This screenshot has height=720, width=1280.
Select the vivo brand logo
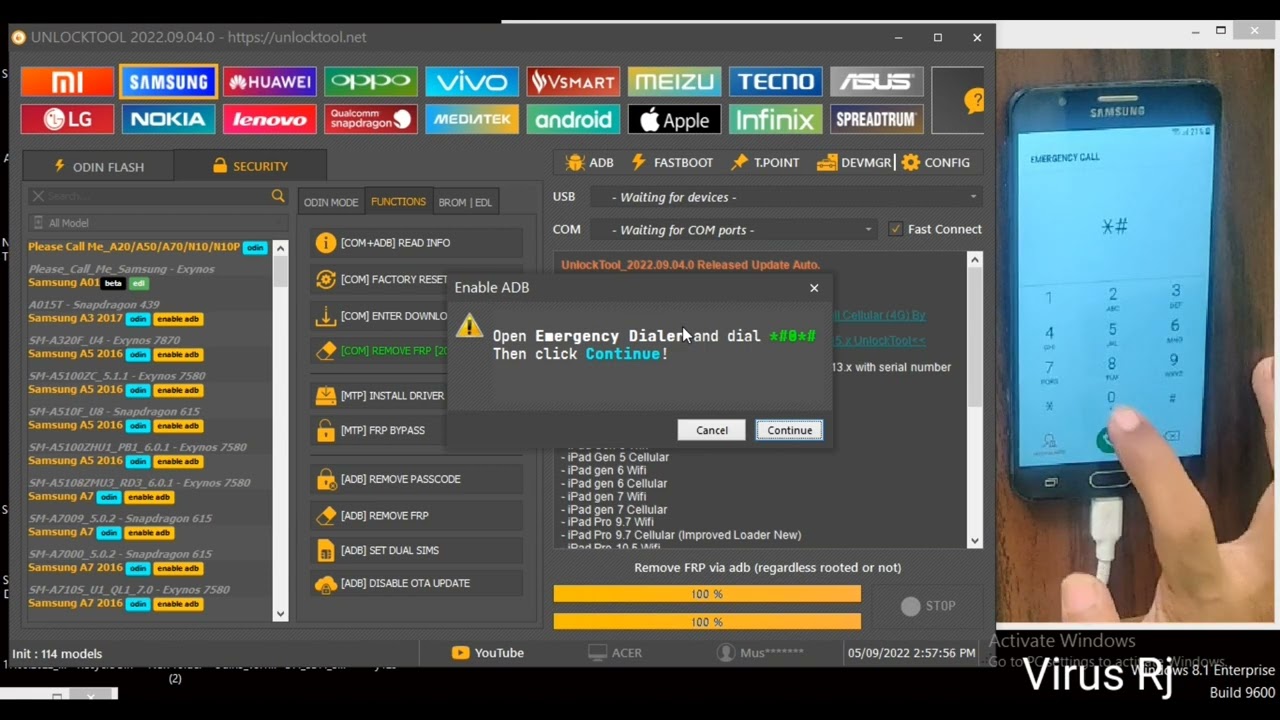click(x=472, y=82)
